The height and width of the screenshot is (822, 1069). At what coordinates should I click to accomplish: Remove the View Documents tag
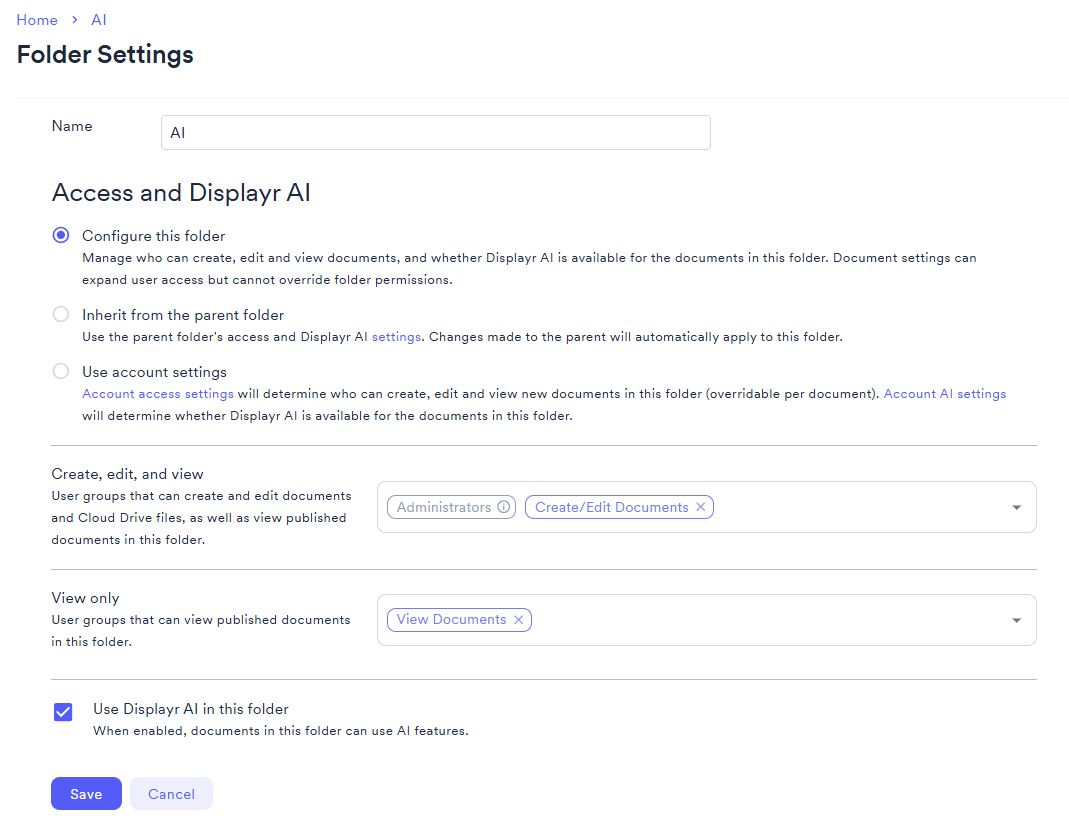[518, 620]
